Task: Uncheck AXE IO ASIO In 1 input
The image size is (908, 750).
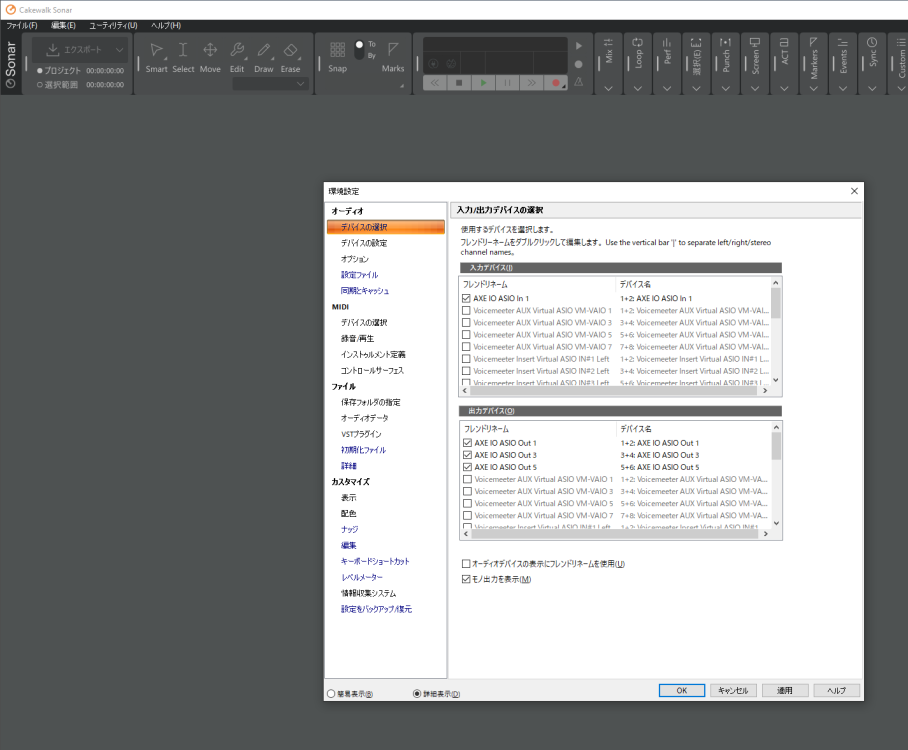Action: point(466,298)
